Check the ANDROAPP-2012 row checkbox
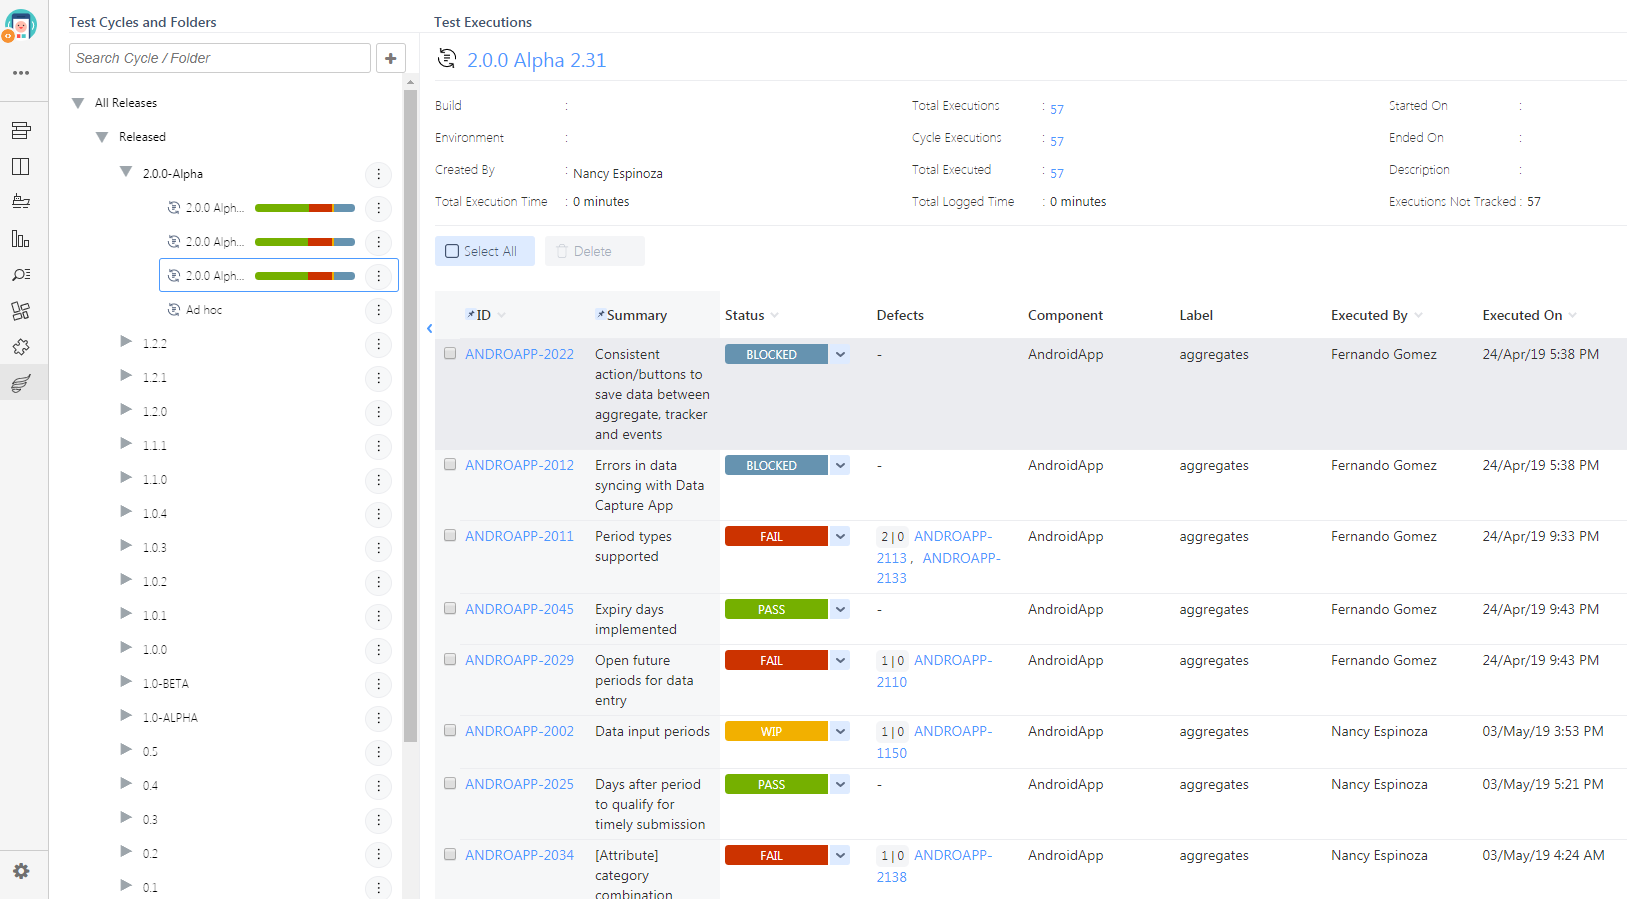 [450, 464]
